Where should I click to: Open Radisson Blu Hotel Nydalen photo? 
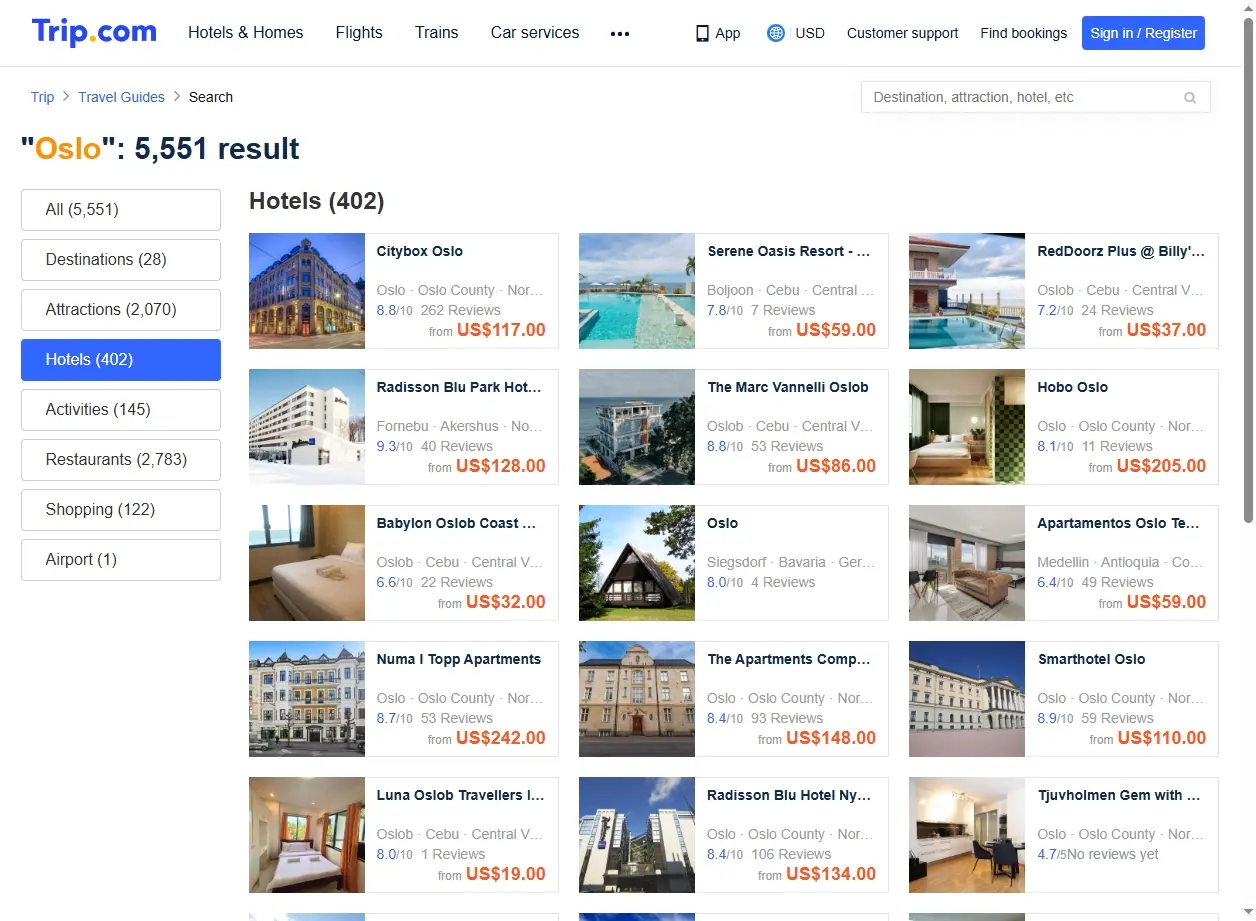[x=637, y=835]
